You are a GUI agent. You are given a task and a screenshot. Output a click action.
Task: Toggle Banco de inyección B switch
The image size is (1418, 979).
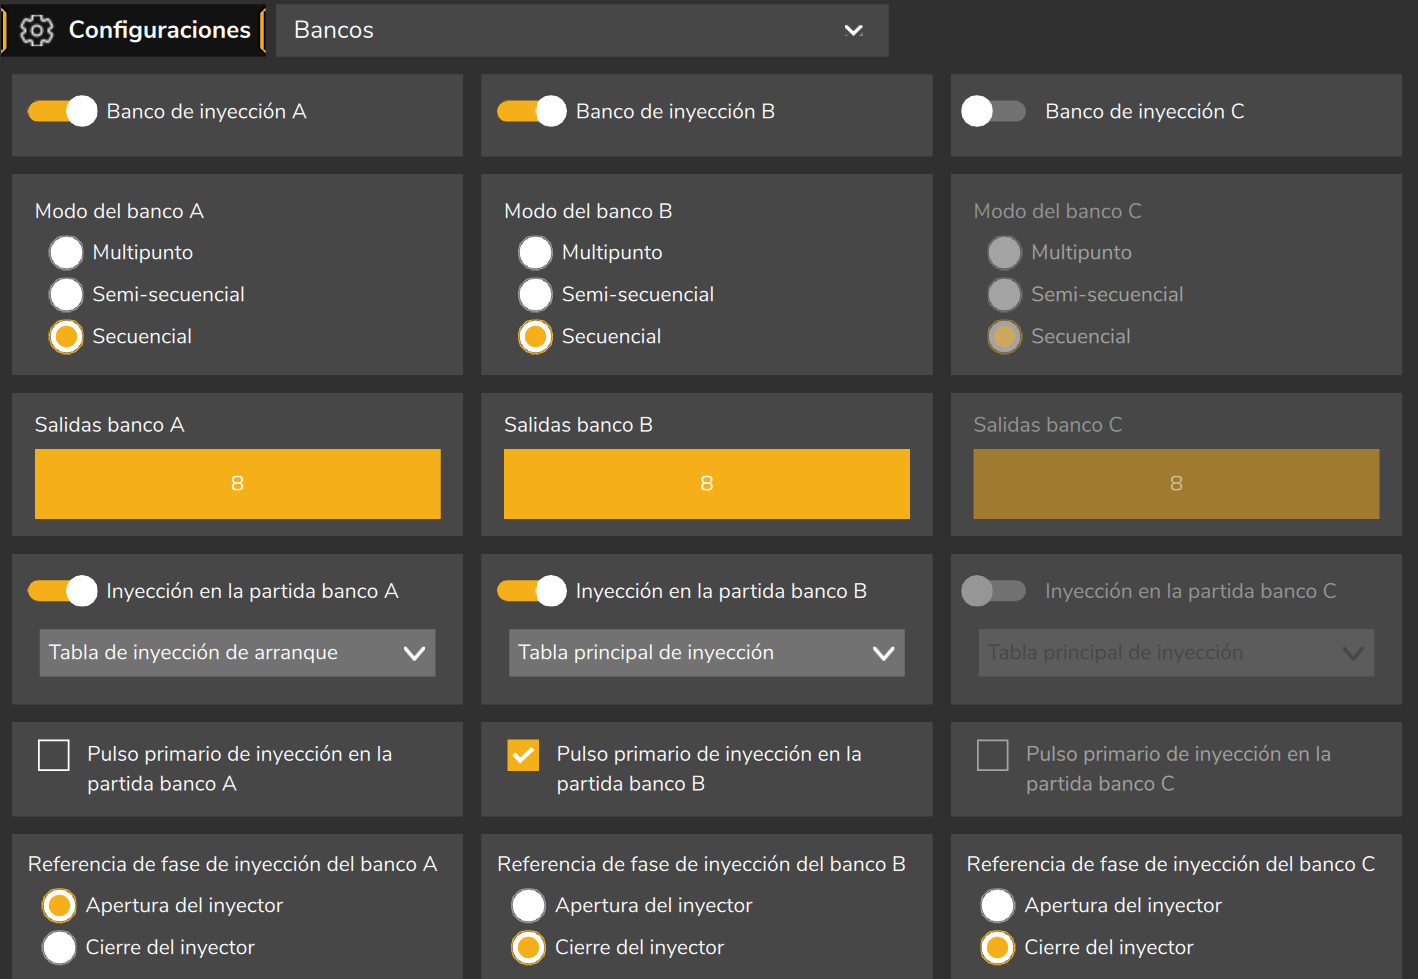point(532,111)
